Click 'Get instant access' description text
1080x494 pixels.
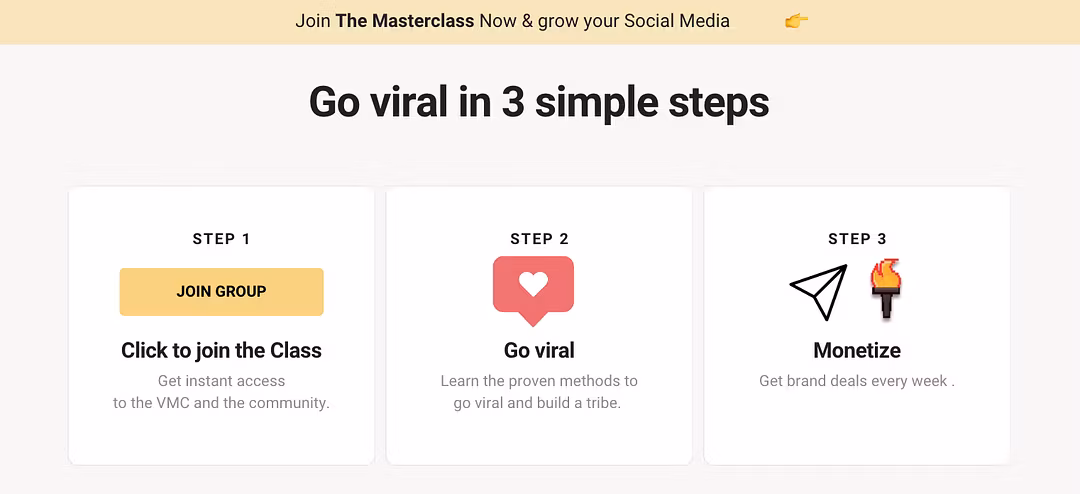[221, 380]
